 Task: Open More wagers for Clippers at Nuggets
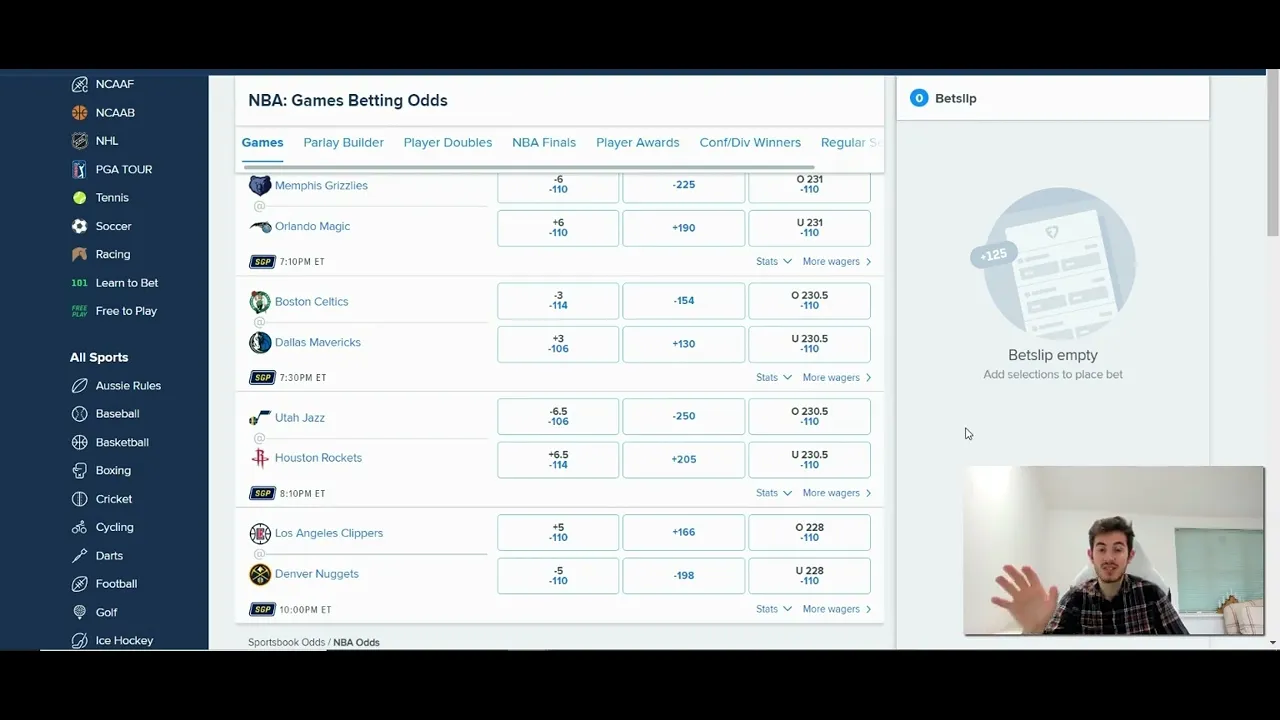click(x=836, y=609)
